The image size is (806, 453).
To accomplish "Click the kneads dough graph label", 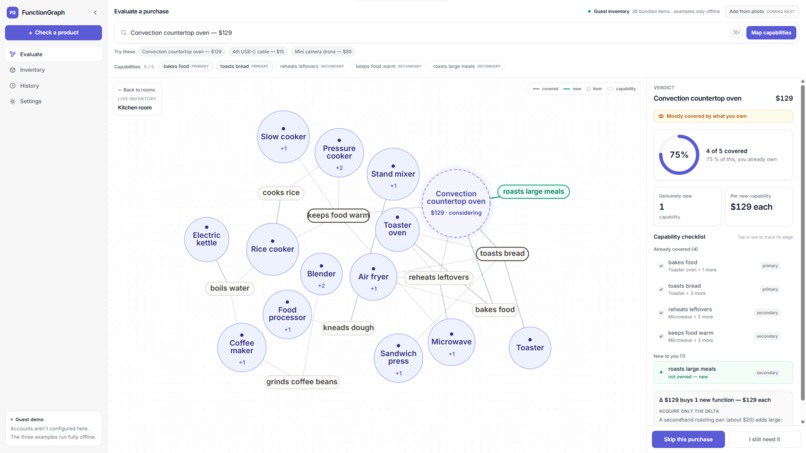I will (x=349, y=328).
